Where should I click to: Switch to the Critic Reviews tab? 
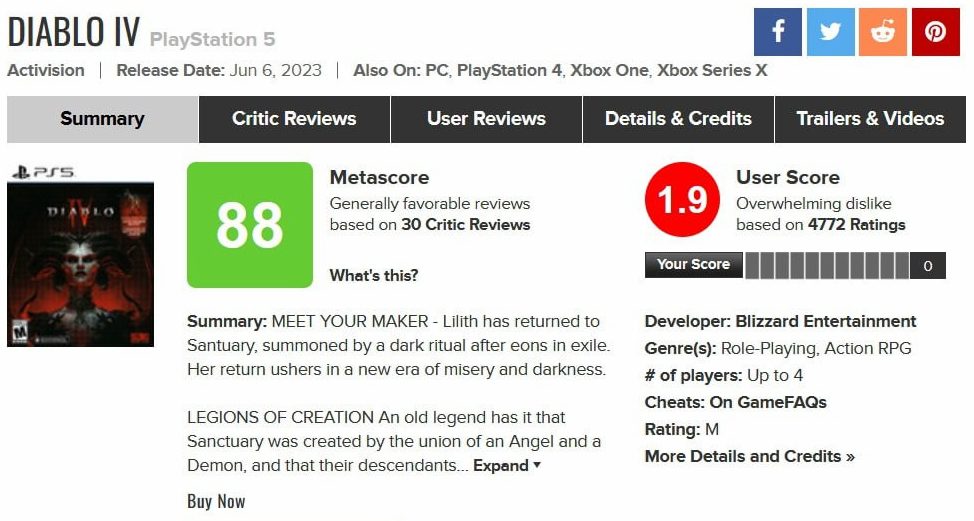click(294, 119)
